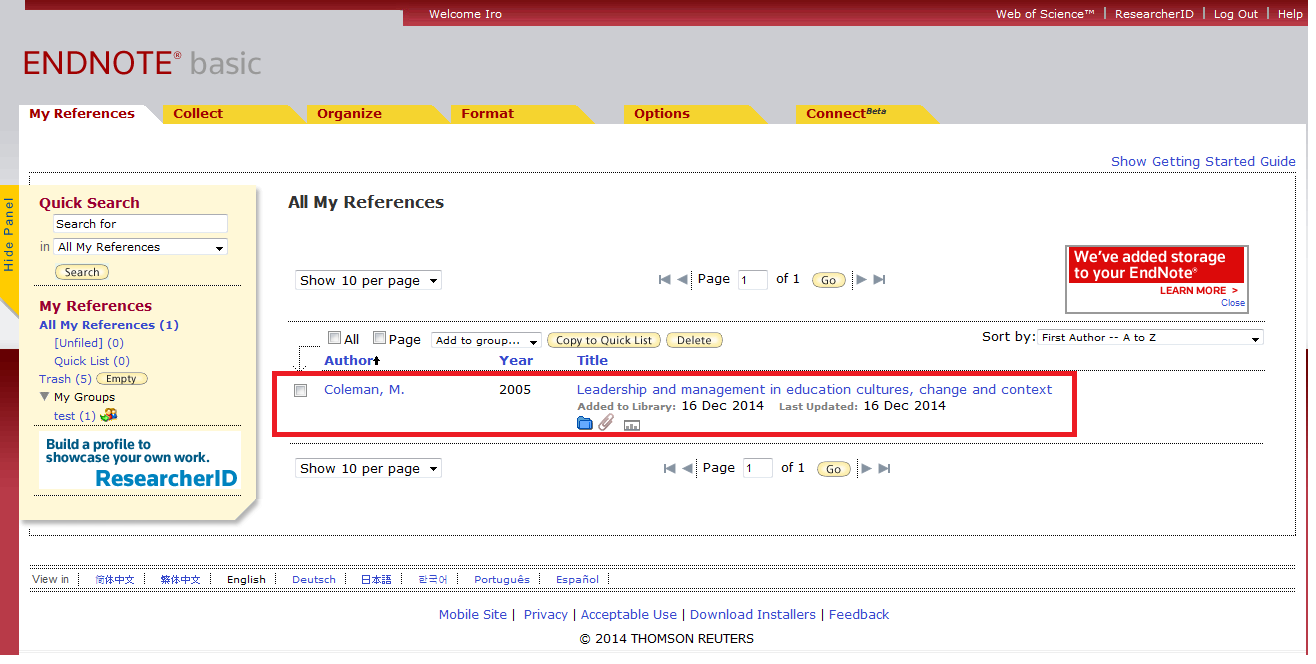
Task: Switch language to Deutsch
Action: [x=314, y=579]
